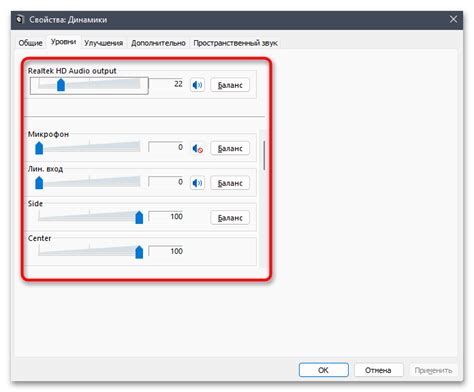Click the Микрофон level value field
Viewport: 474px width, 392px height.
(167, 147)
